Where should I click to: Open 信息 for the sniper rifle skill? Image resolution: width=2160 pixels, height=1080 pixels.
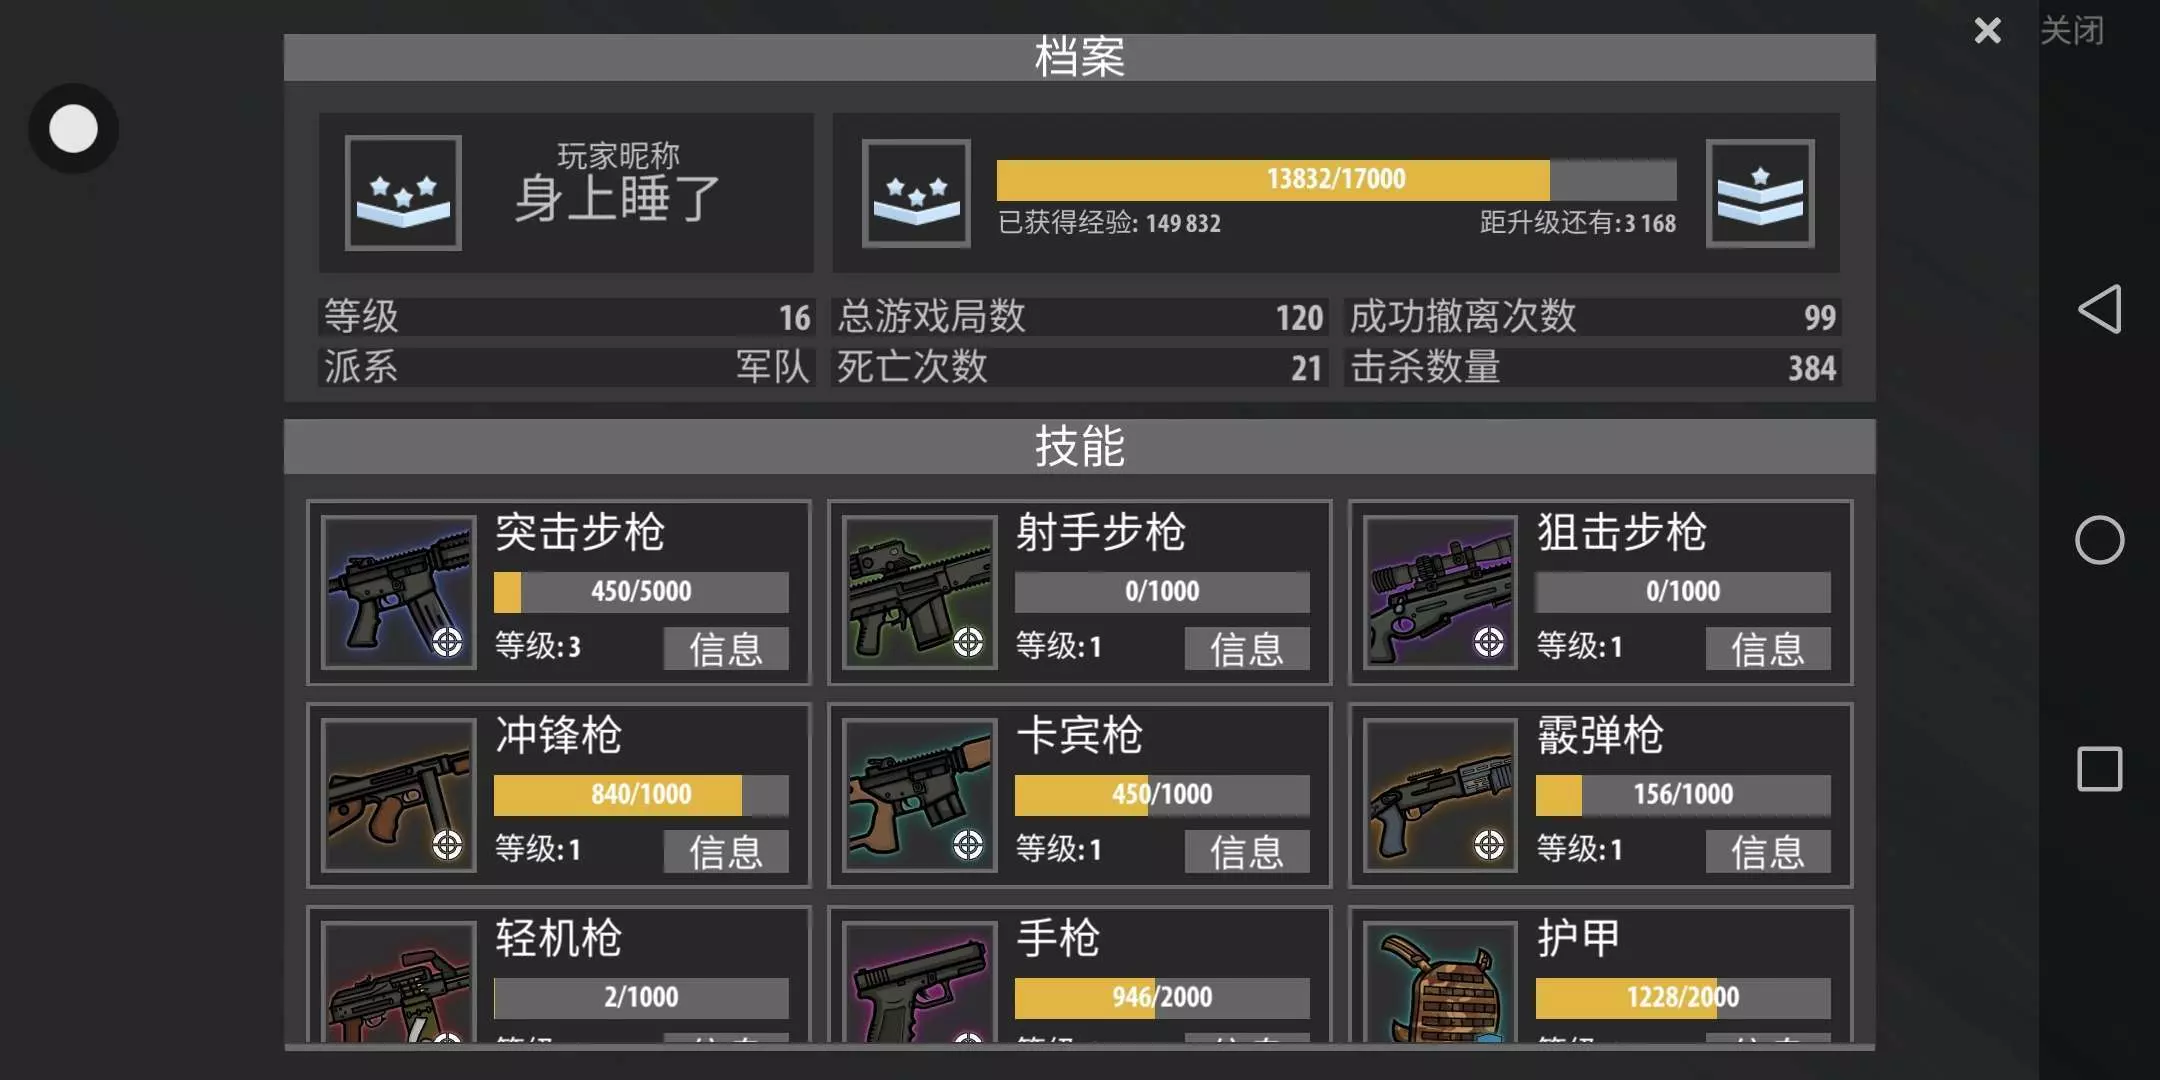point(1768,648)
